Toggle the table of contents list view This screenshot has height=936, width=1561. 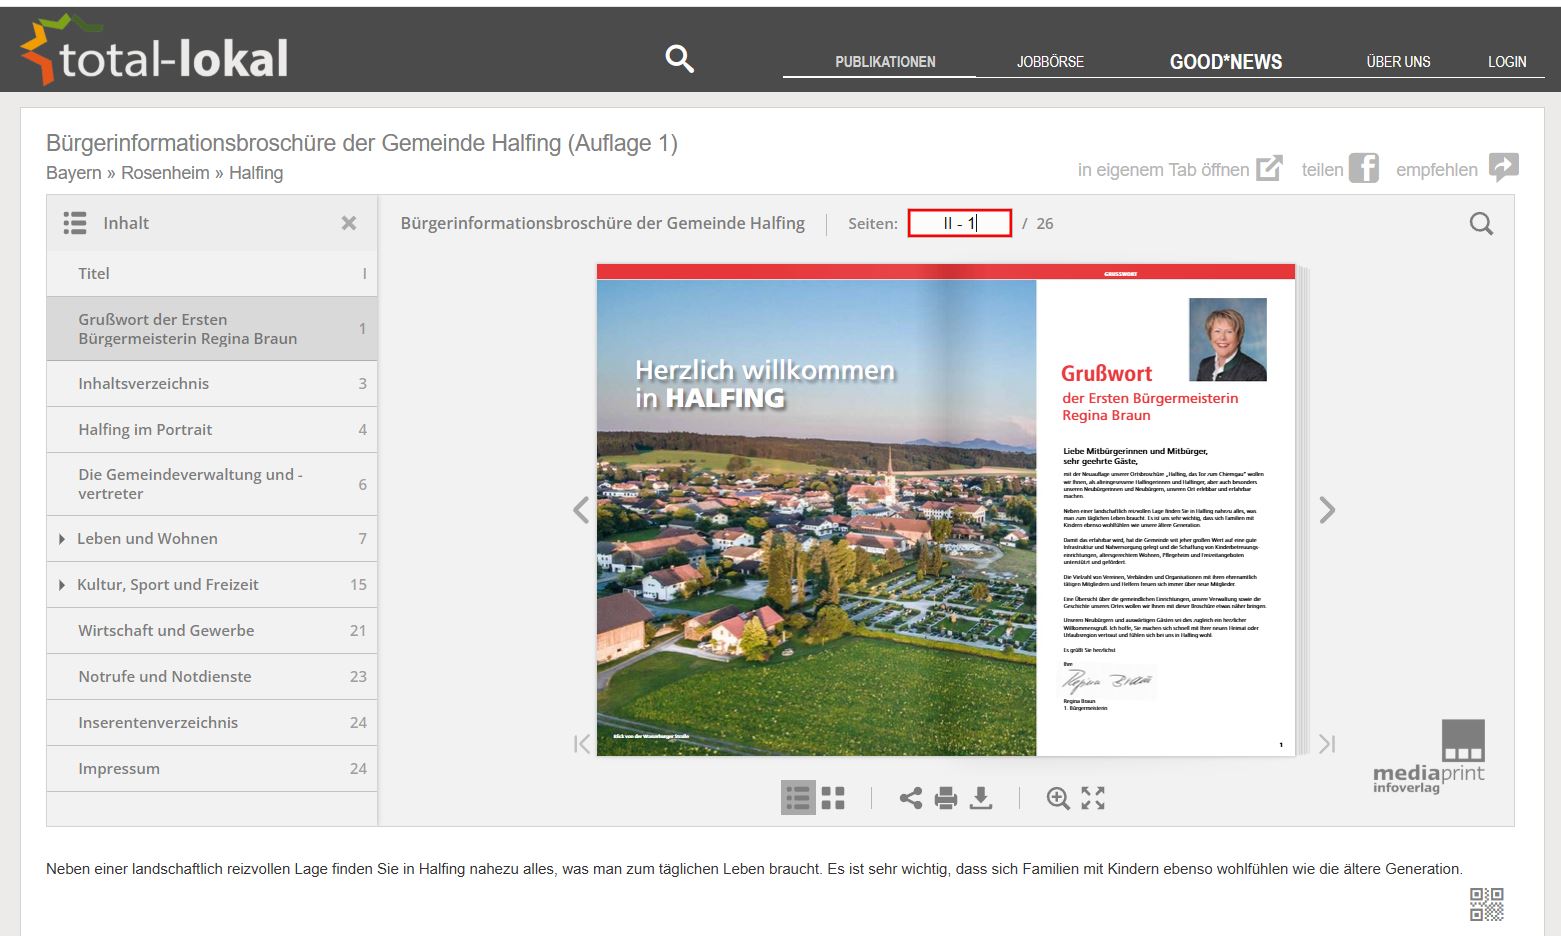[x=798, y=798]
